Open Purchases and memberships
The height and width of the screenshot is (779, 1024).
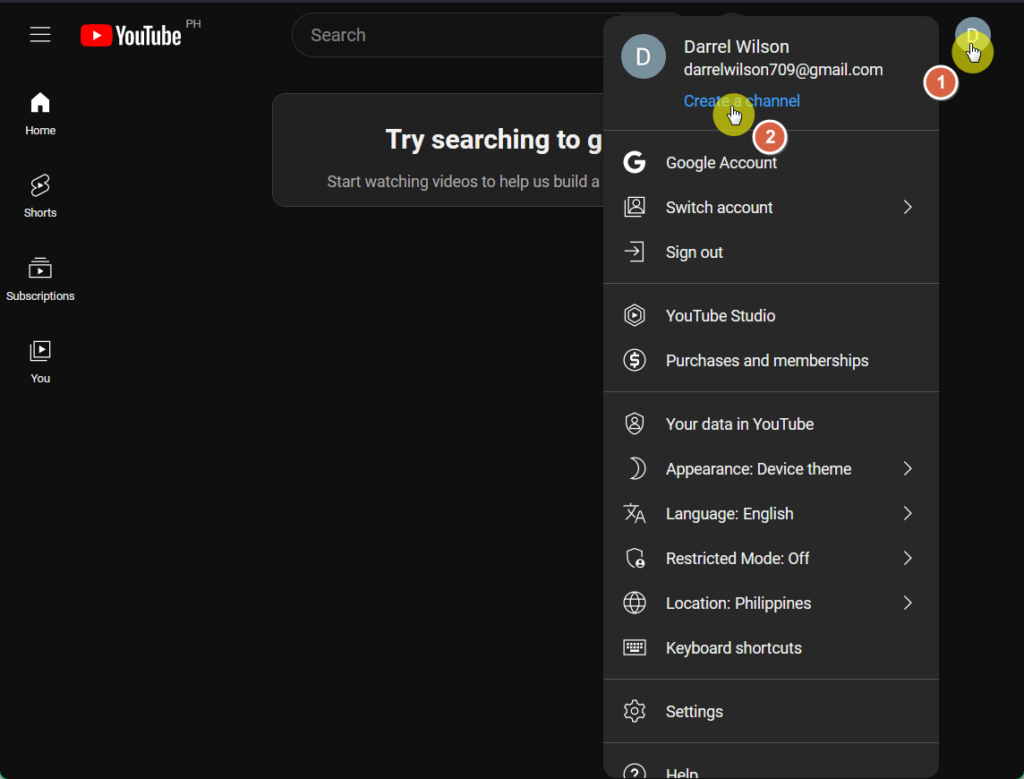tap(771, 361)
